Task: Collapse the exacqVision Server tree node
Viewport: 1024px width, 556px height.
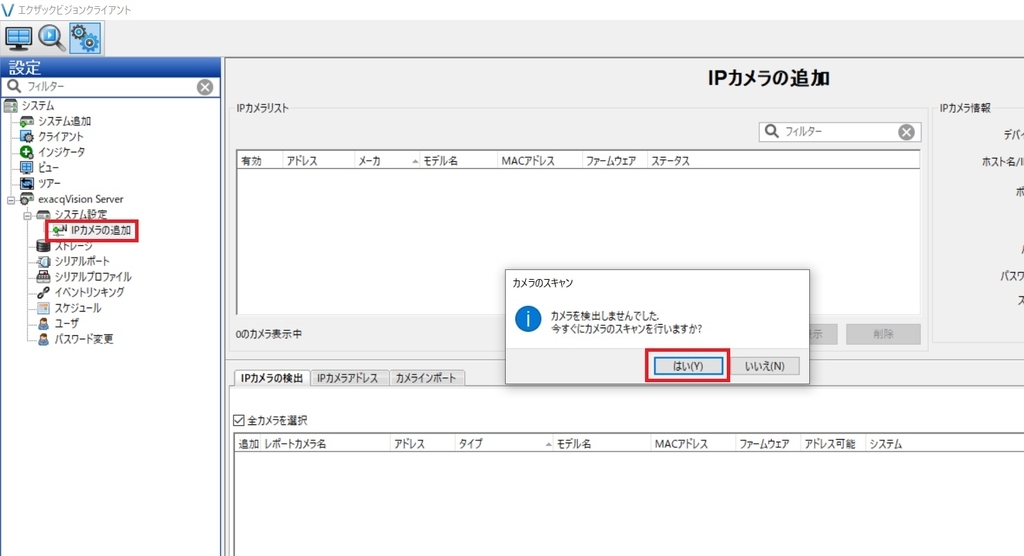Action: pyautogui.click(x=11, y=200)
